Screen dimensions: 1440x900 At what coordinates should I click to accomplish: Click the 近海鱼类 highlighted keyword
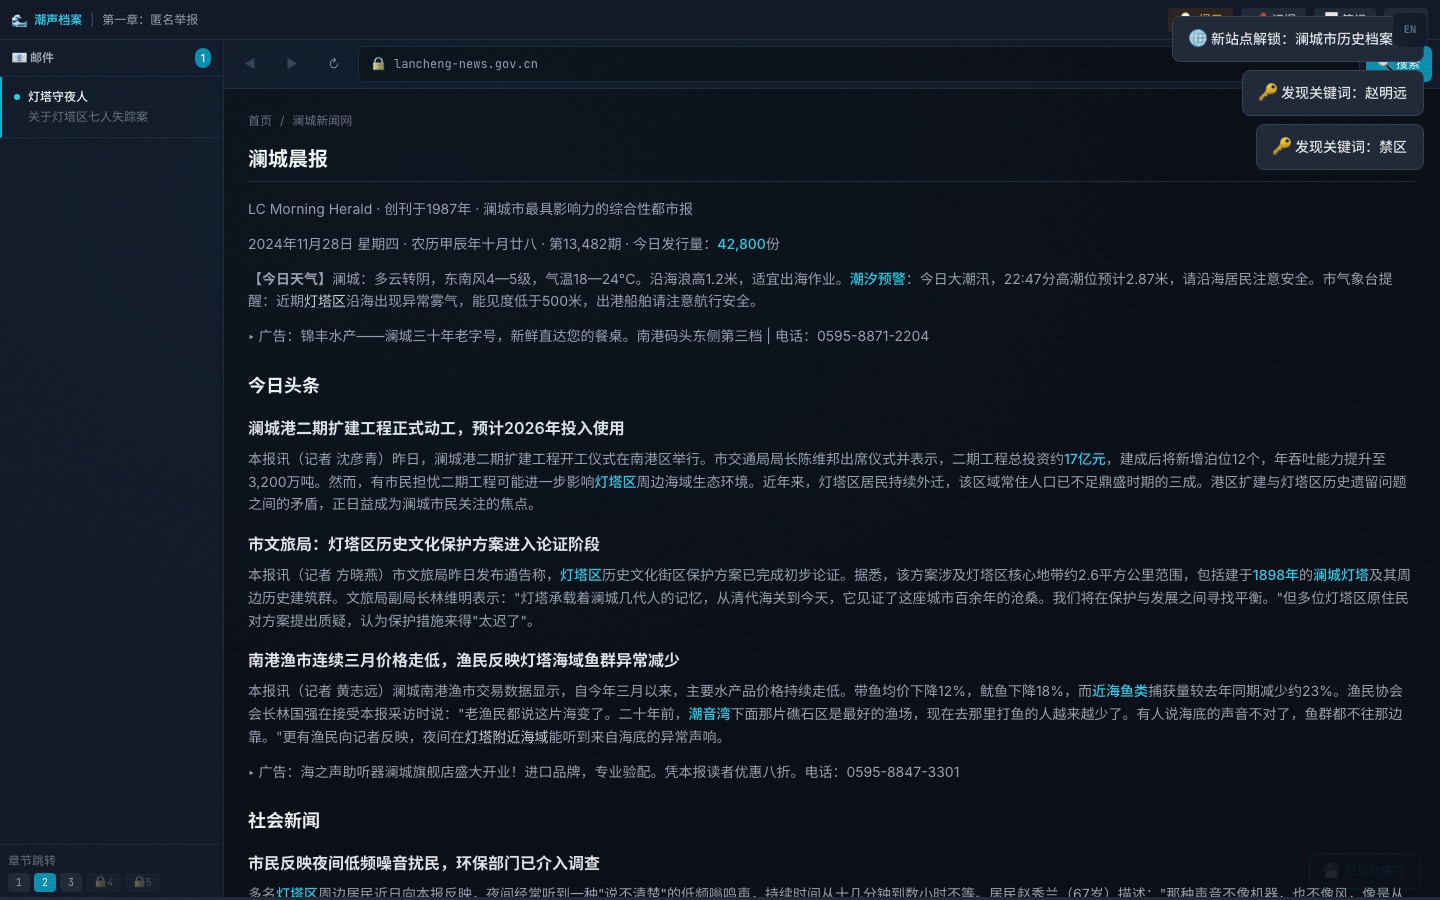[x=1120, y=691]
